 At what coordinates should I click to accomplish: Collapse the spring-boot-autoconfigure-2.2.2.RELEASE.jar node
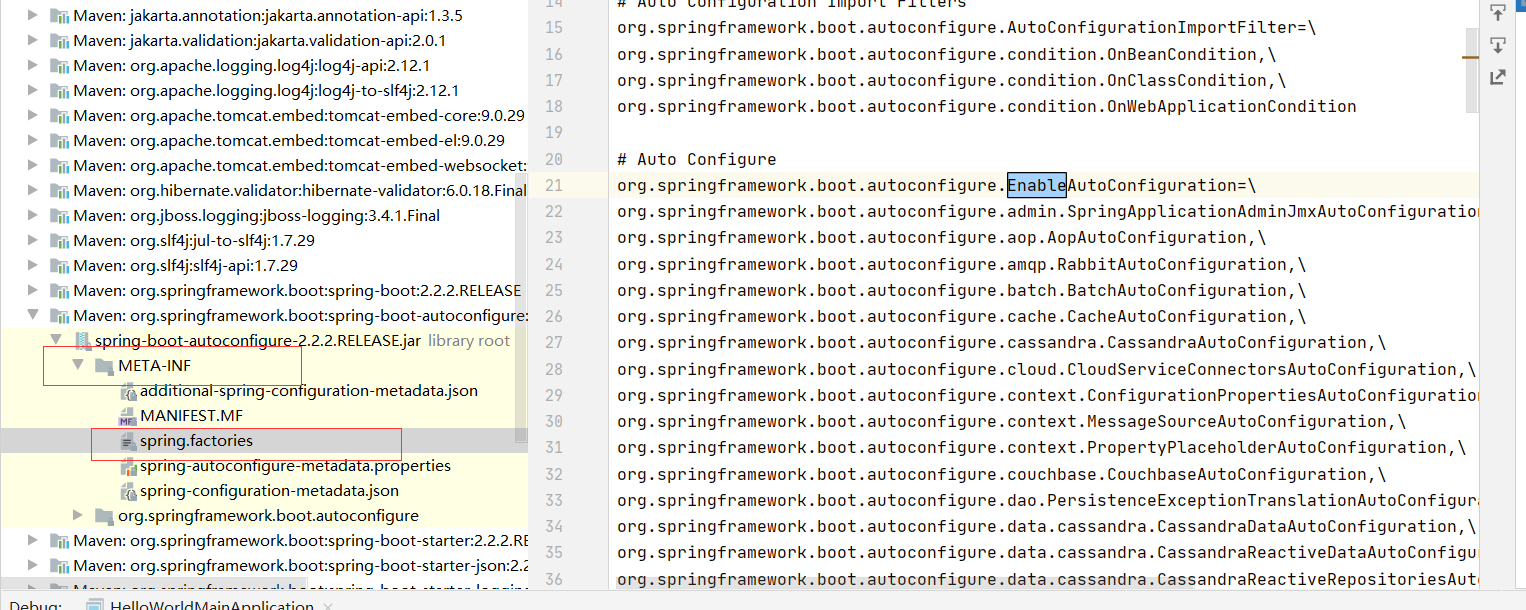[x=56, y=341]
